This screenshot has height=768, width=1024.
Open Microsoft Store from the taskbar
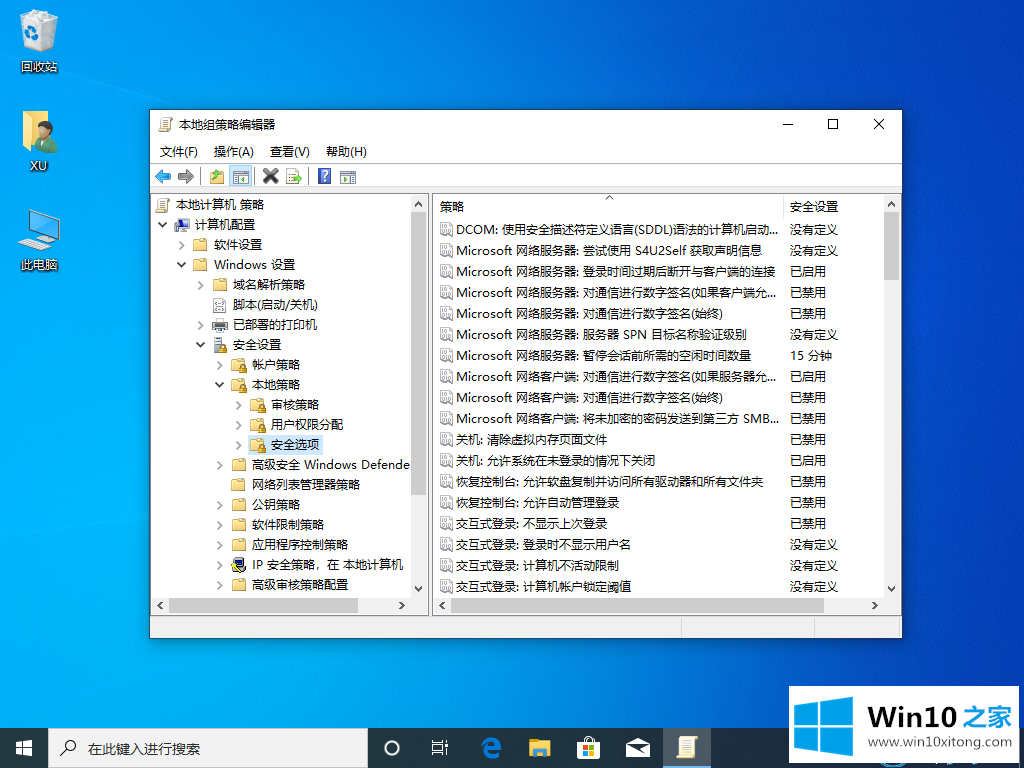[x=588, y=748]
